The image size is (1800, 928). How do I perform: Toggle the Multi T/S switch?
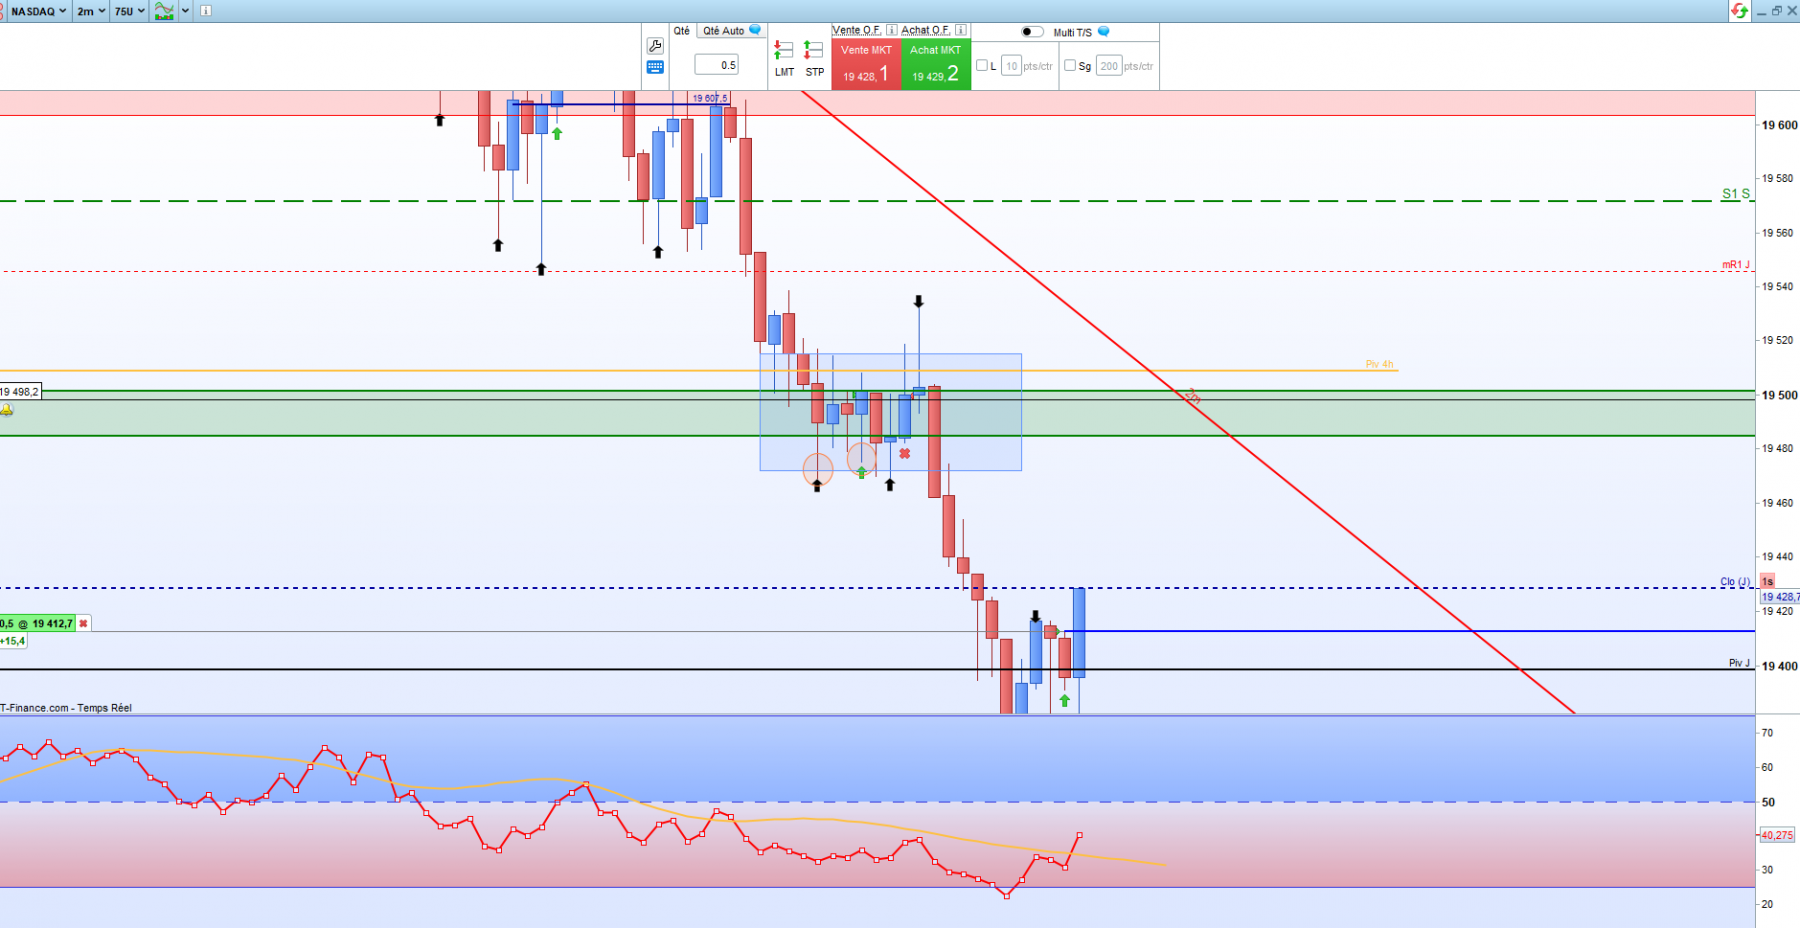(x=1032, y=32)
